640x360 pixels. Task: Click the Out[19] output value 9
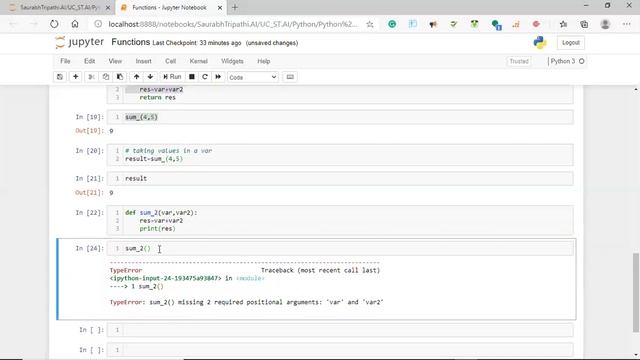111,131
